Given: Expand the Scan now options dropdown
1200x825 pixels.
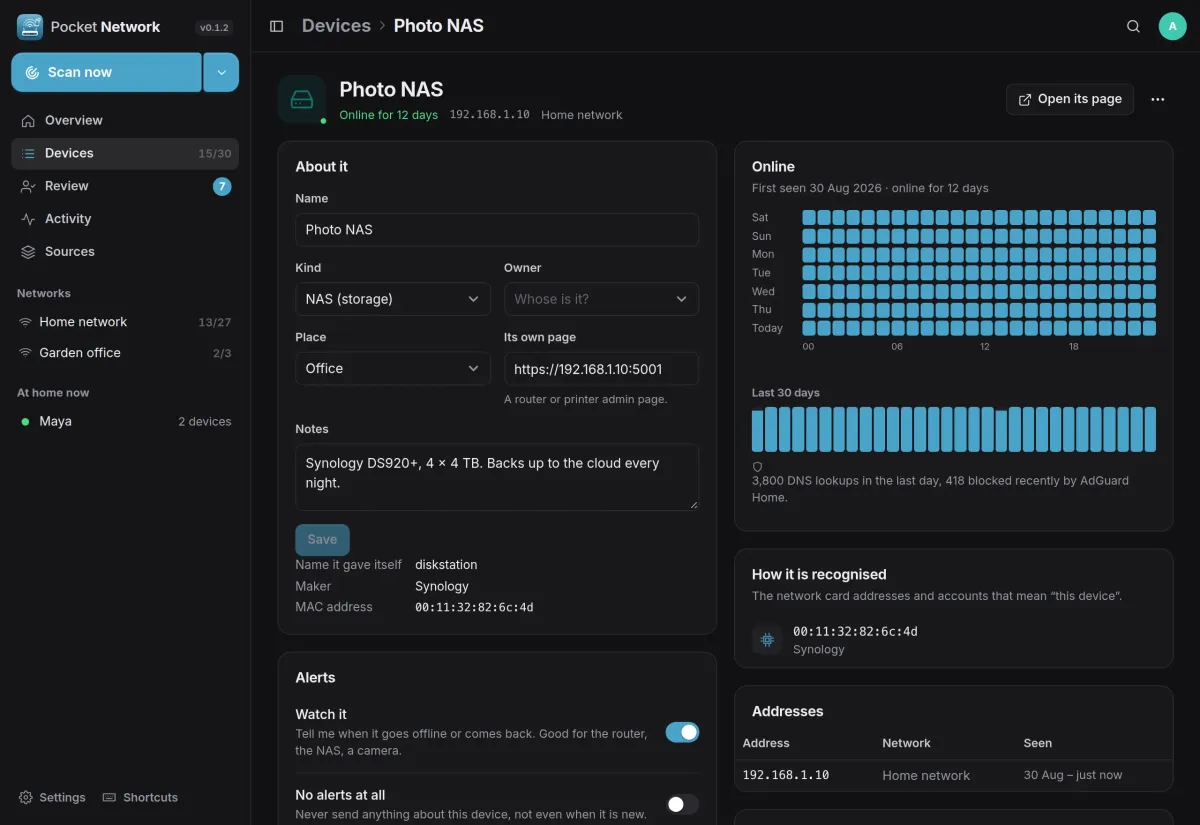Looking at the screenshot, I should [x=221, y=72].
